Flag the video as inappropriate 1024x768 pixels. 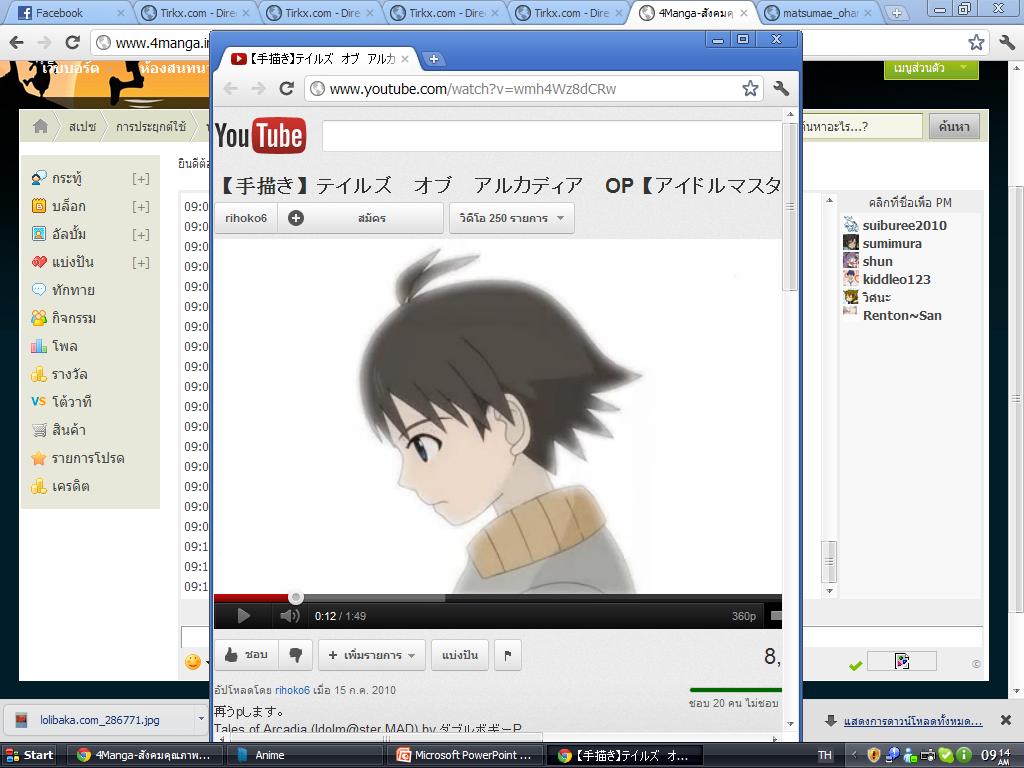pyautogui.click(x=508, y=654)
